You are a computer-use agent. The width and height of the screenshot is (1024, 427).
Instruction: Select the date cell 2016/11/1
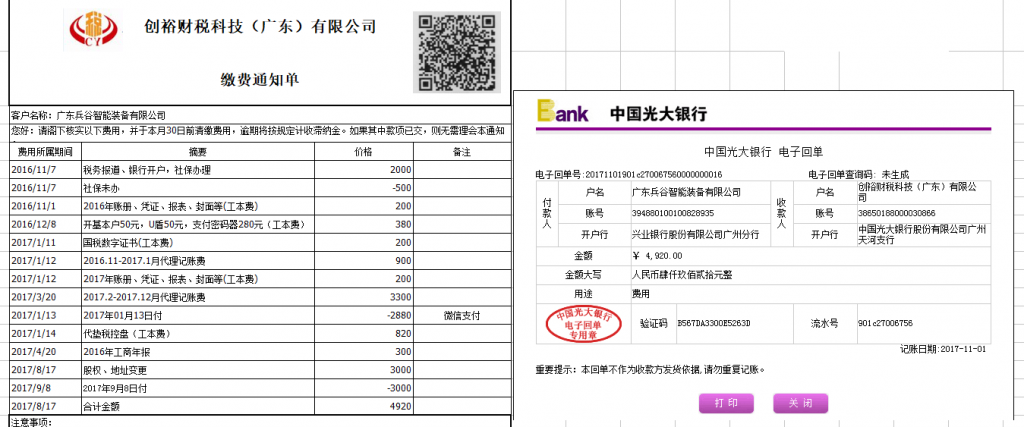[45, 206]
